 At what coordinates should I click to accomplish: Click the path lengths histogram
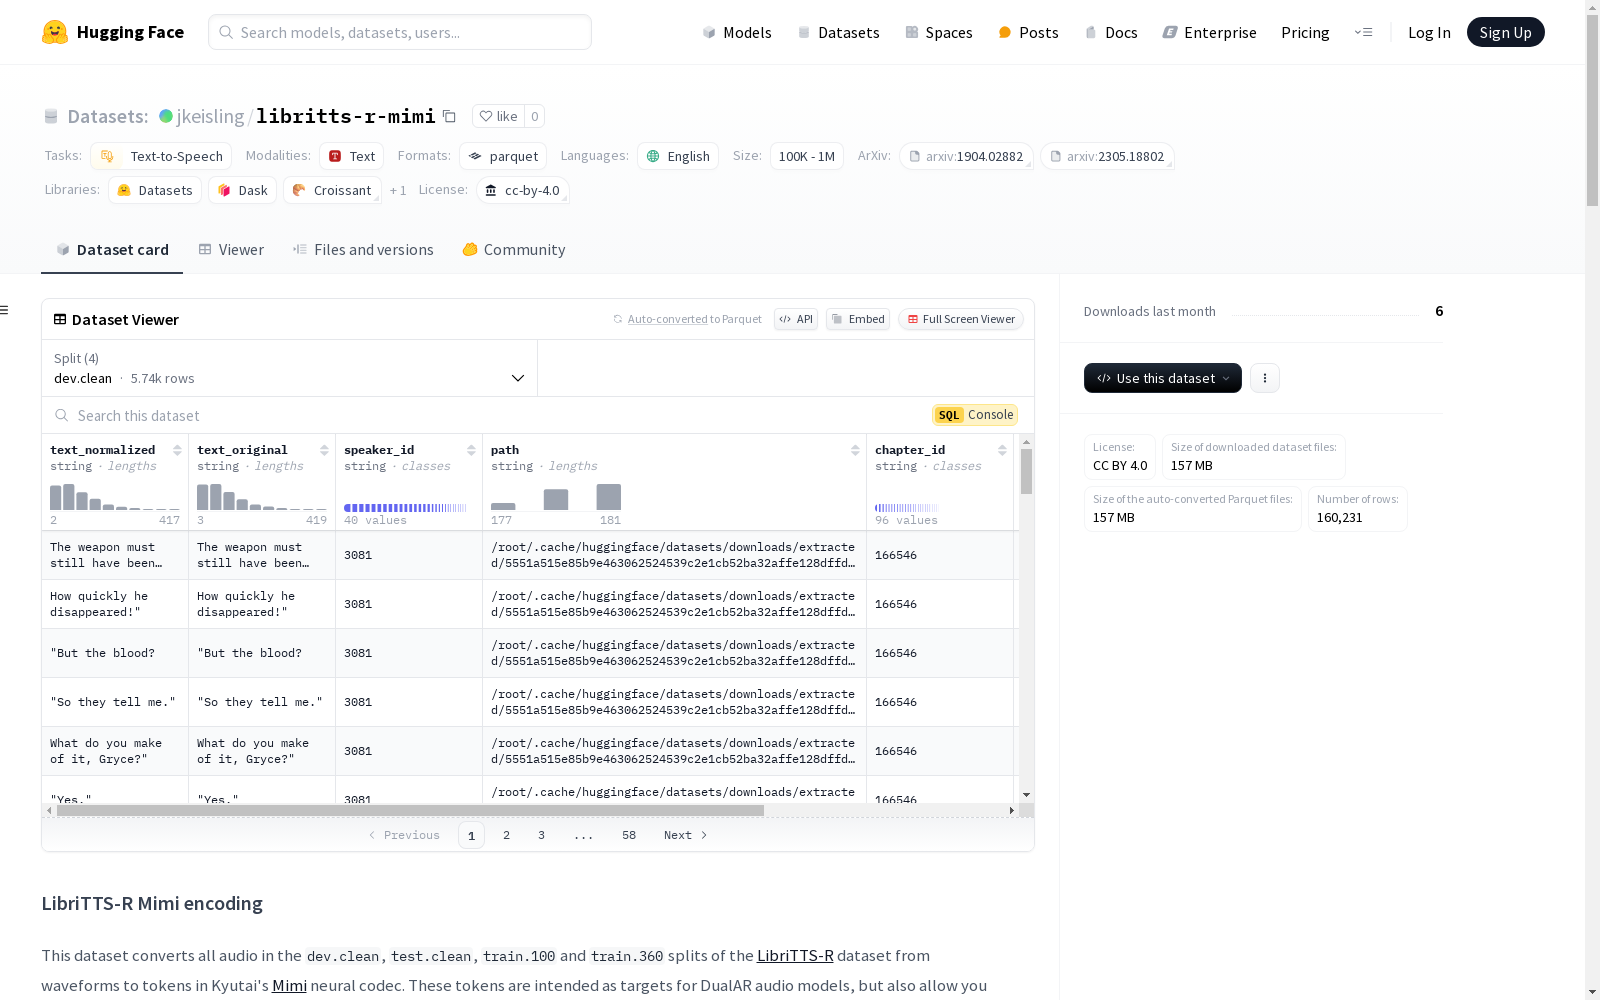click(x=556, y=497)
